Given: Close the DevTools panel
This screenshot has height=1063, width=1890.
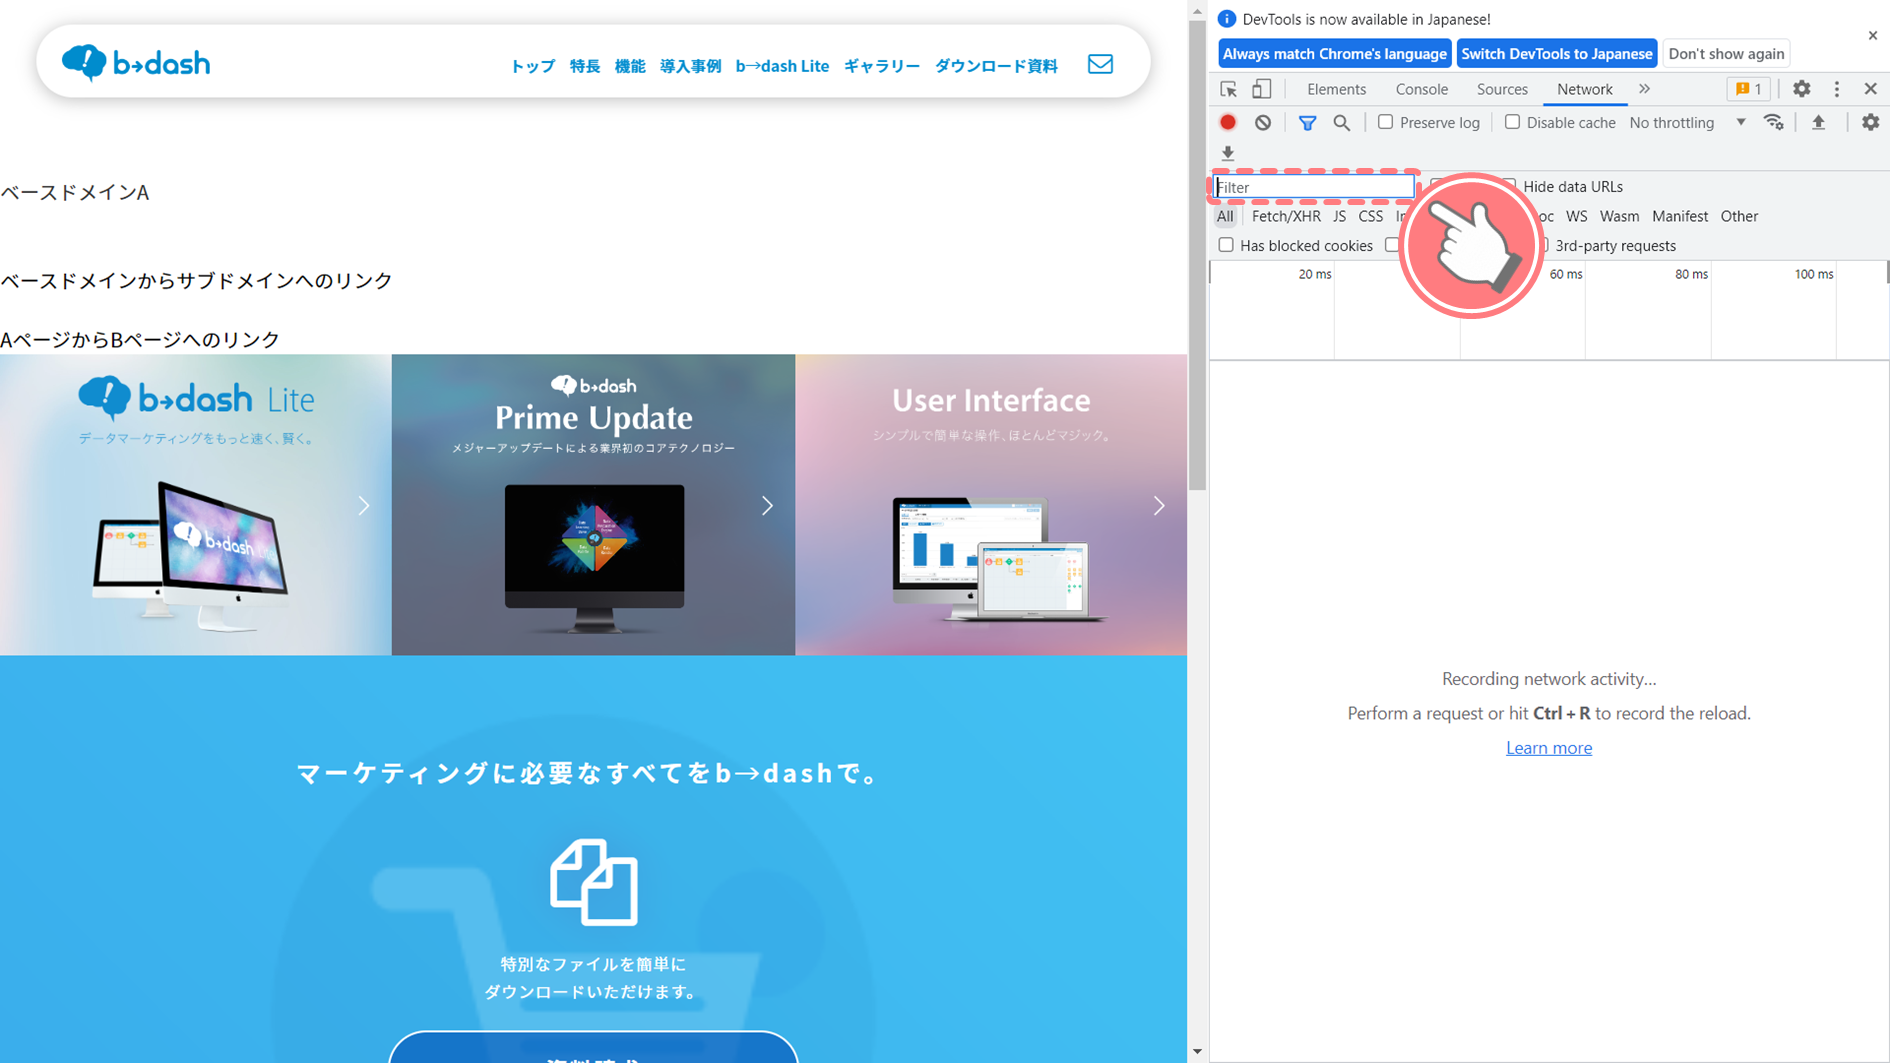Looking at the screenshot, I should (1871, 89).
